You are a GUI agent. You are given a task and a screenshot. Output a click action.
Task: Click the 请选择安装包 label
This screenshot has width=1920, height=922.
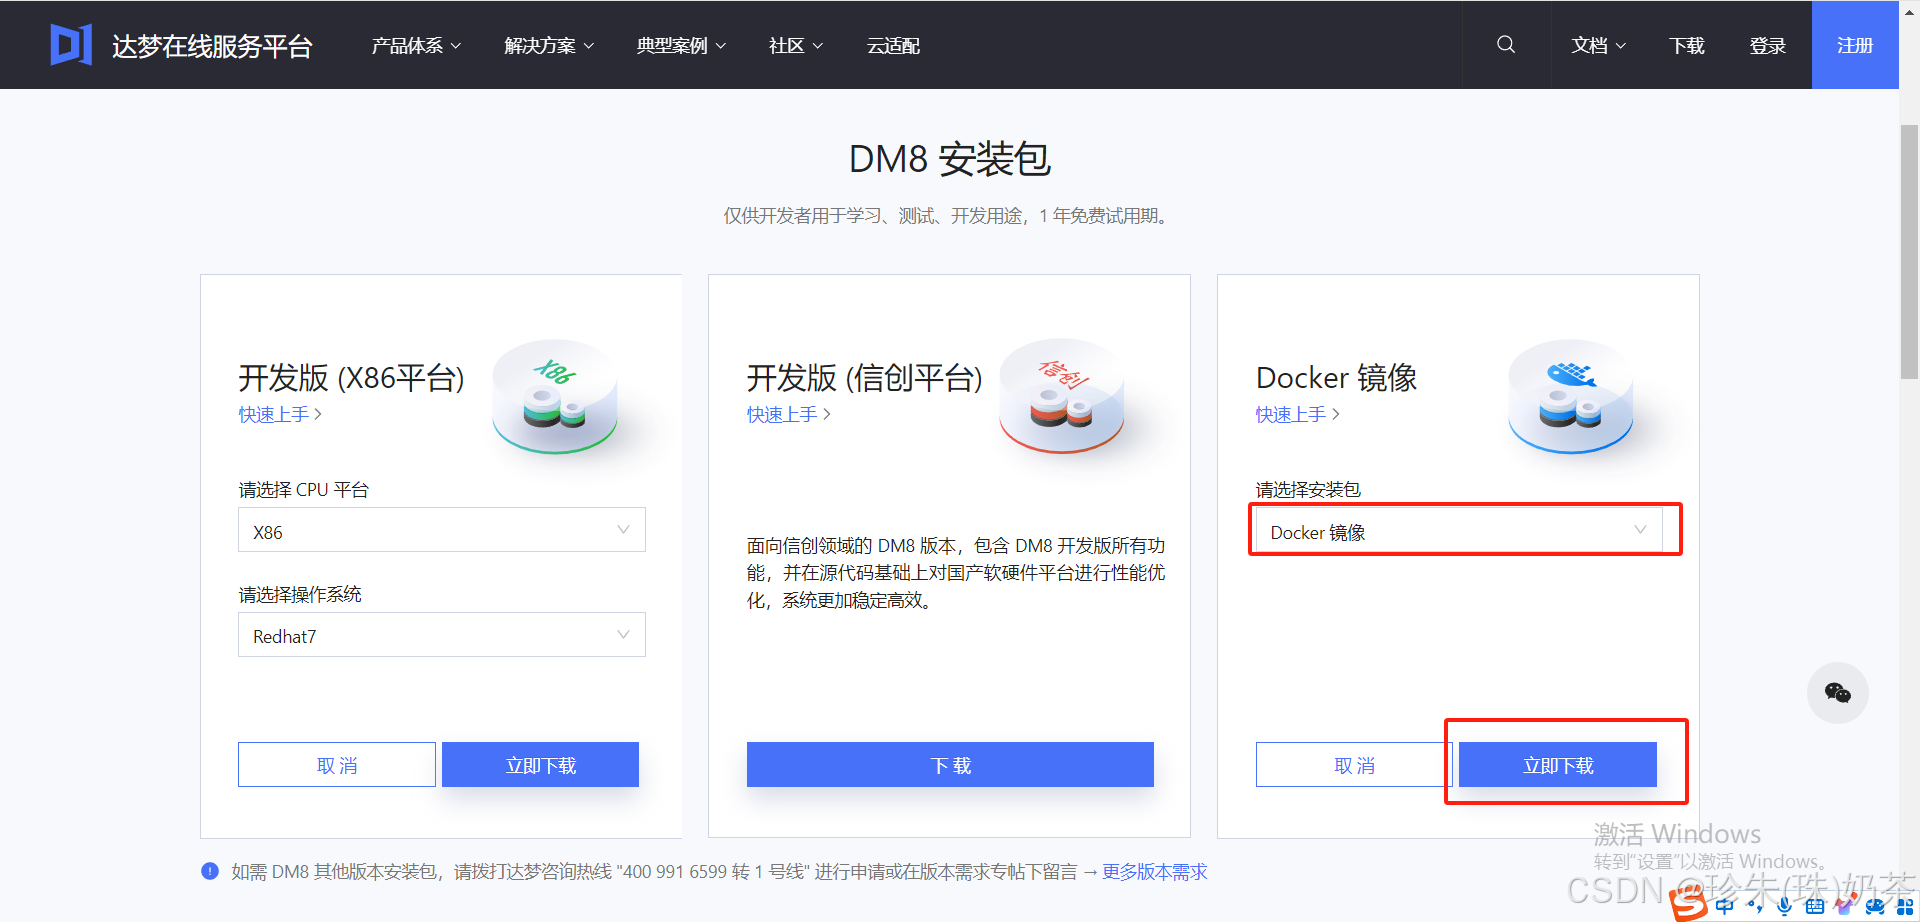click(x=1308, y=490)
